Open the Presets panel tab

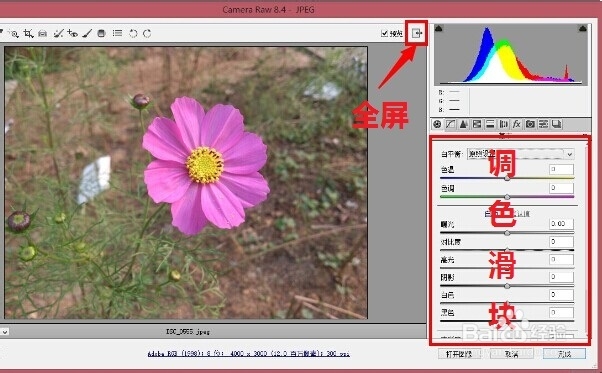[543, 124]
